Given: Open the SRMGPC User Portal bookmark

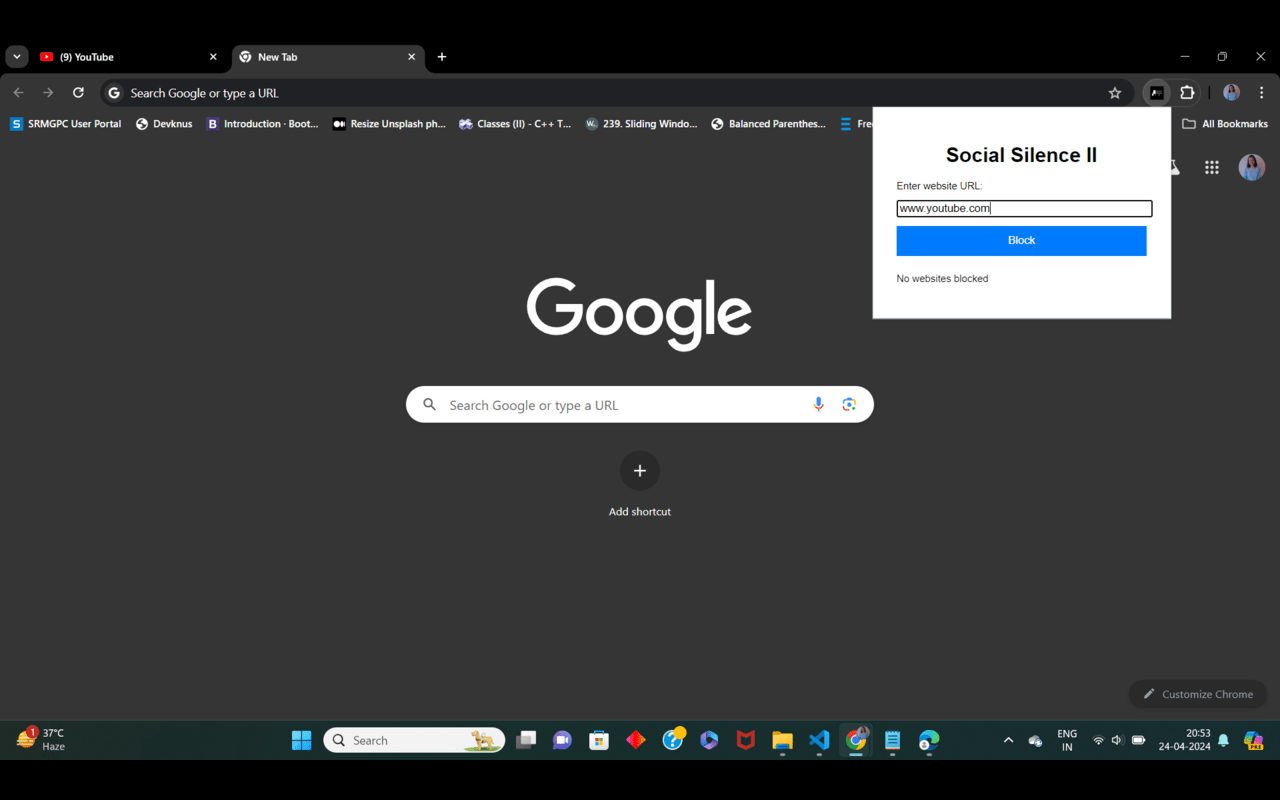Looking at the screenshot, I should pyautogui.click(x=66, y=124).
